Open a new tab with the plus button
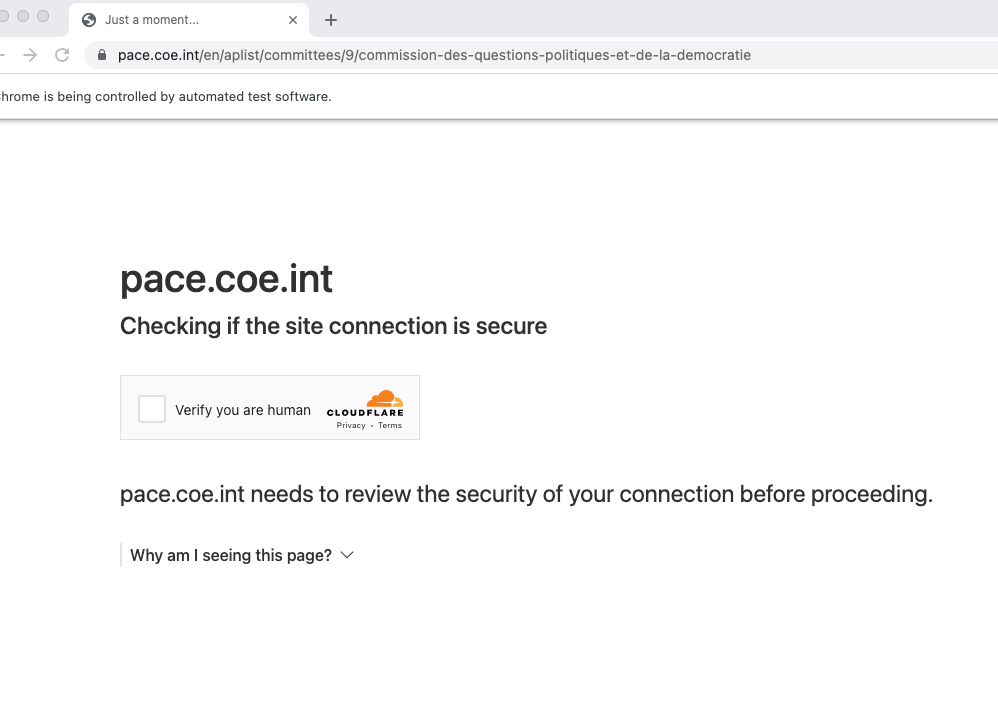This screenshot has height=722, width=998. tap(330, 19)
